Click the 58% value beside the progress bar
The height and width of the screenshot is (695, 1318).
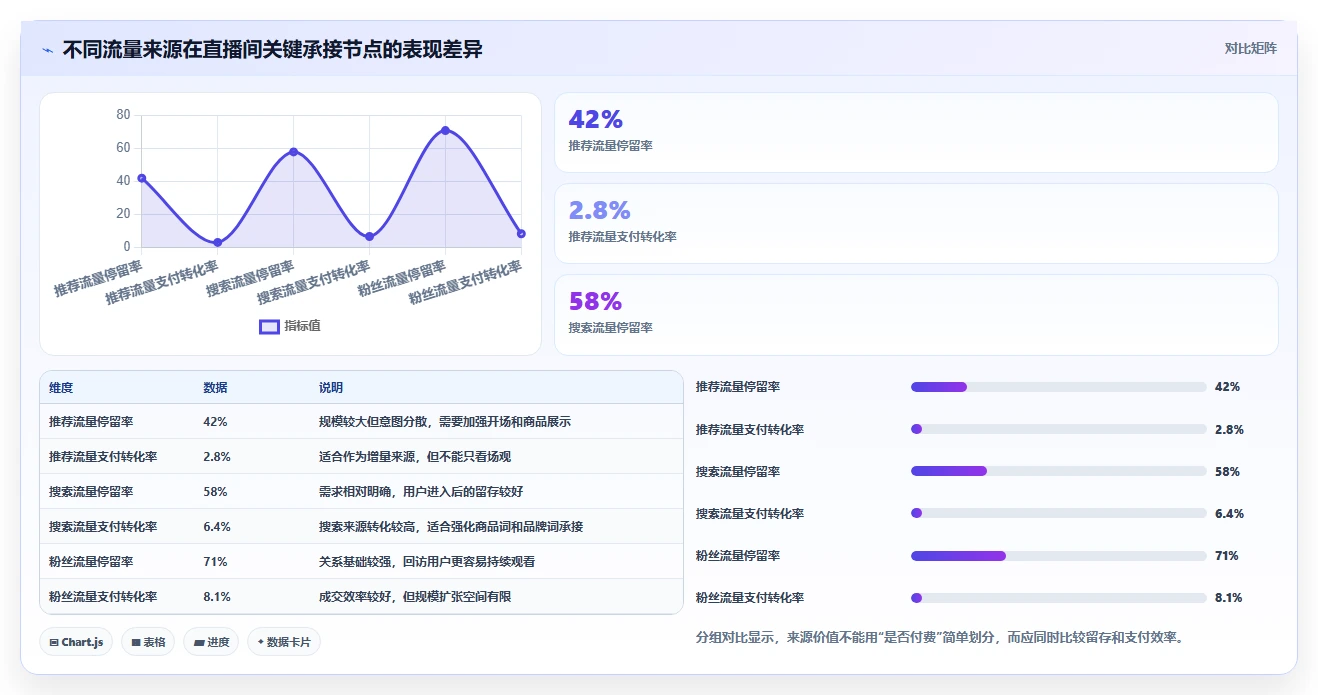point(1227,471)
